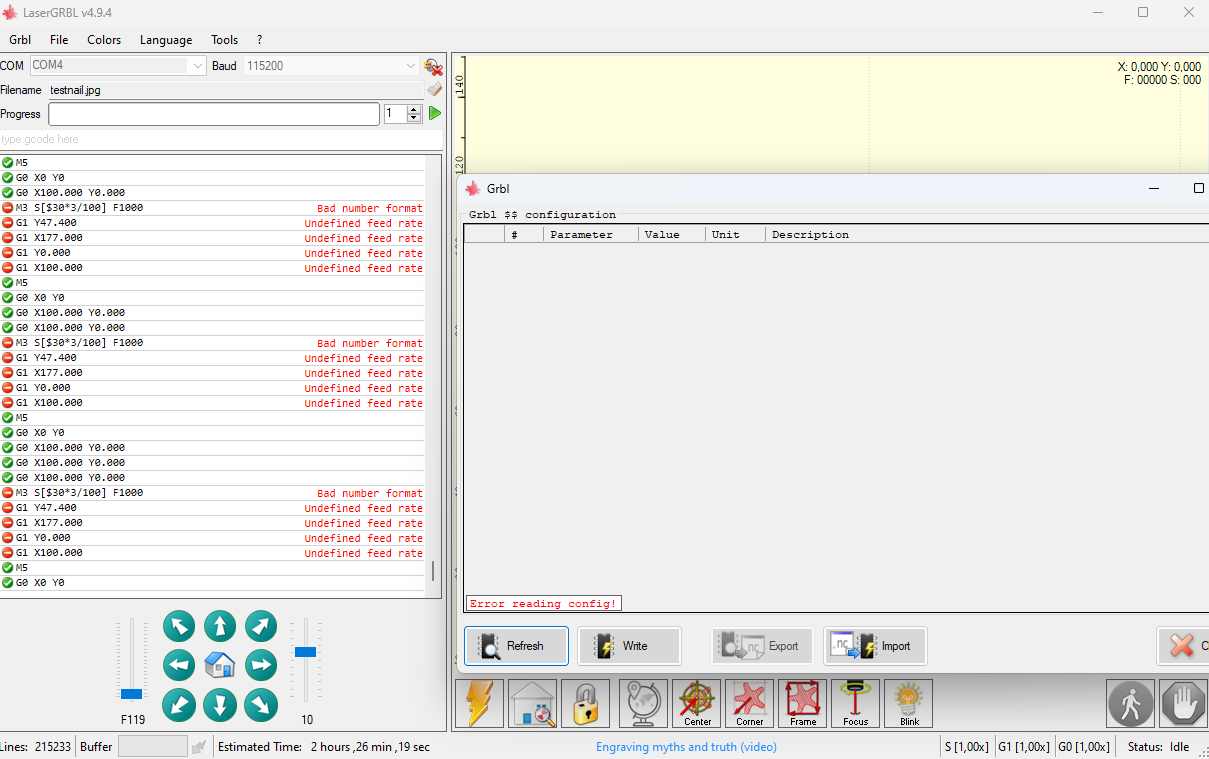Click the 'type gcode here' input field
The height and width of the screenshot is (759, 1209).
click(221, 139)
